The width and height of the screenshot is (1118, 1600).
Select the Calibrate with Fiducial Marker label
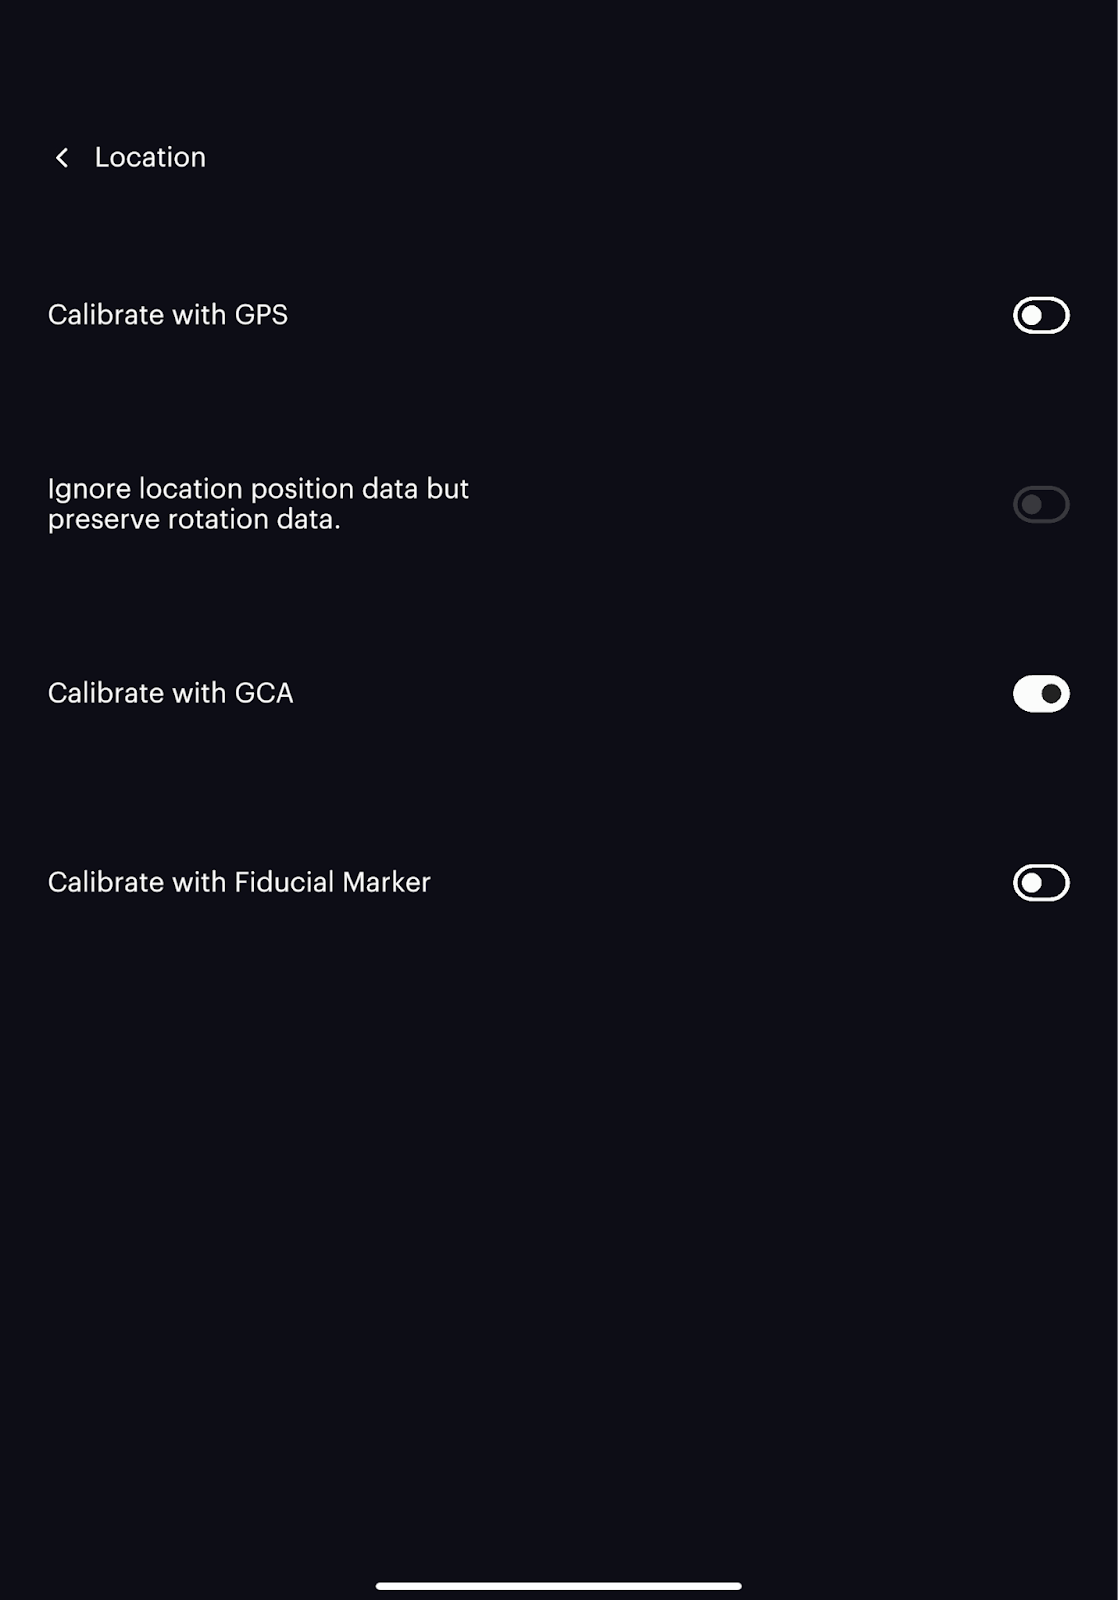pos(239,882)
